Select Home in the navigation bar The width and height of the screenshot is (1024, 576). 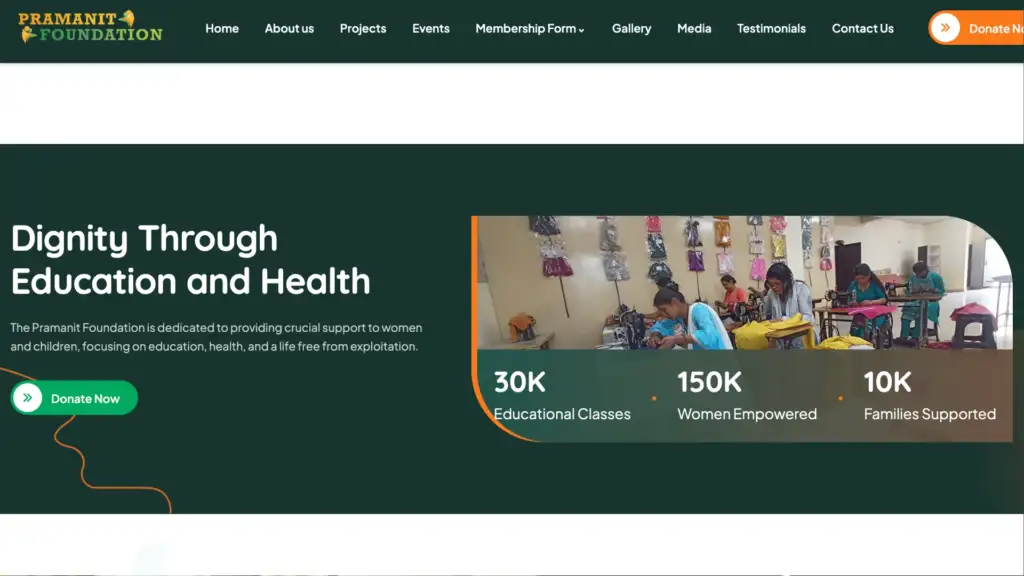pyautogui.click(x=221, y=28)
